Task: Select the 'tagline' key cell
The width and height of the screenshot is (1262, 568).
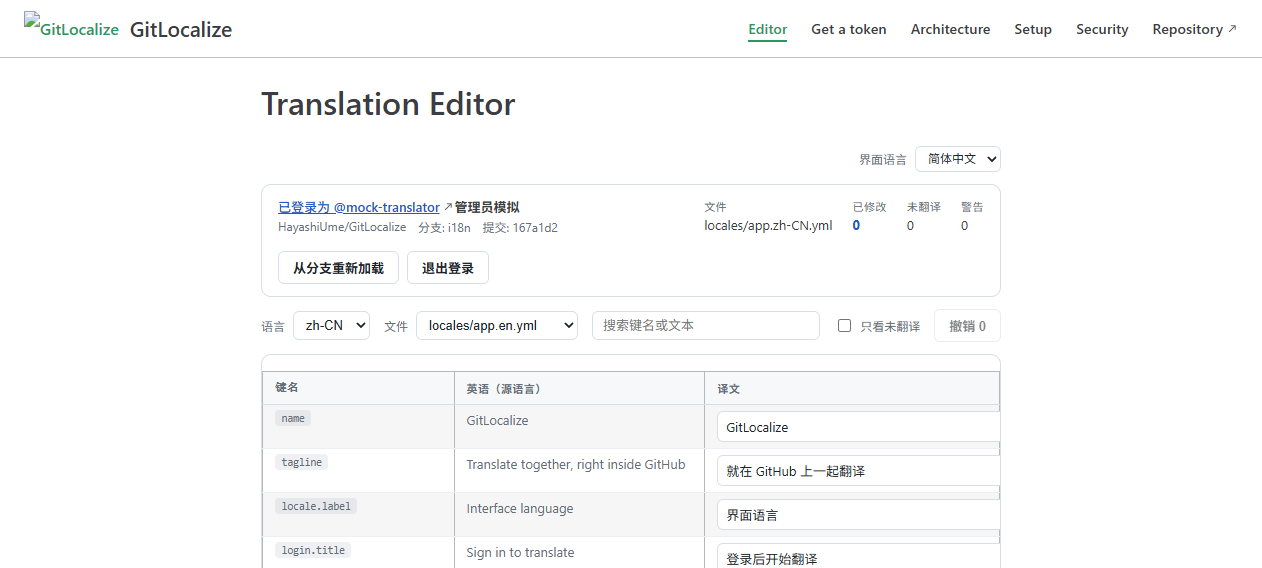Action: point(358,471)
